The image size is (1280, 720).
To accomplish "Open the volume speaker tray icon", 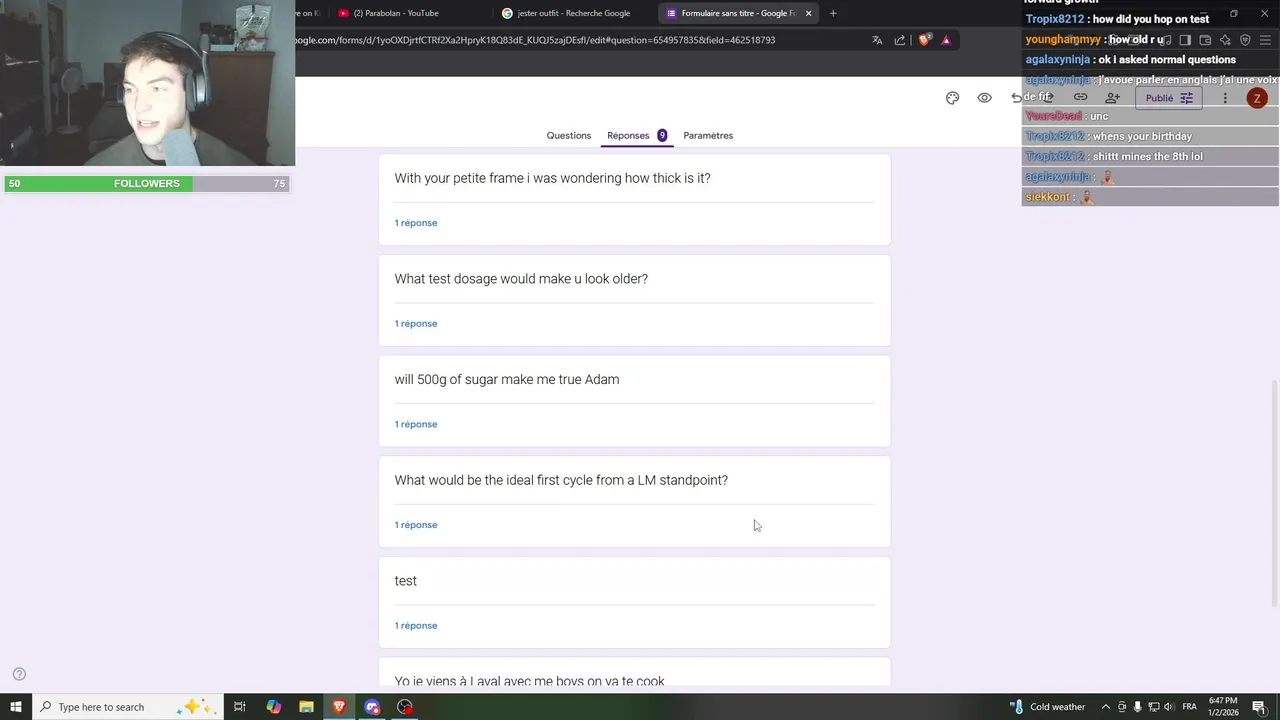I will [1169, 707].
